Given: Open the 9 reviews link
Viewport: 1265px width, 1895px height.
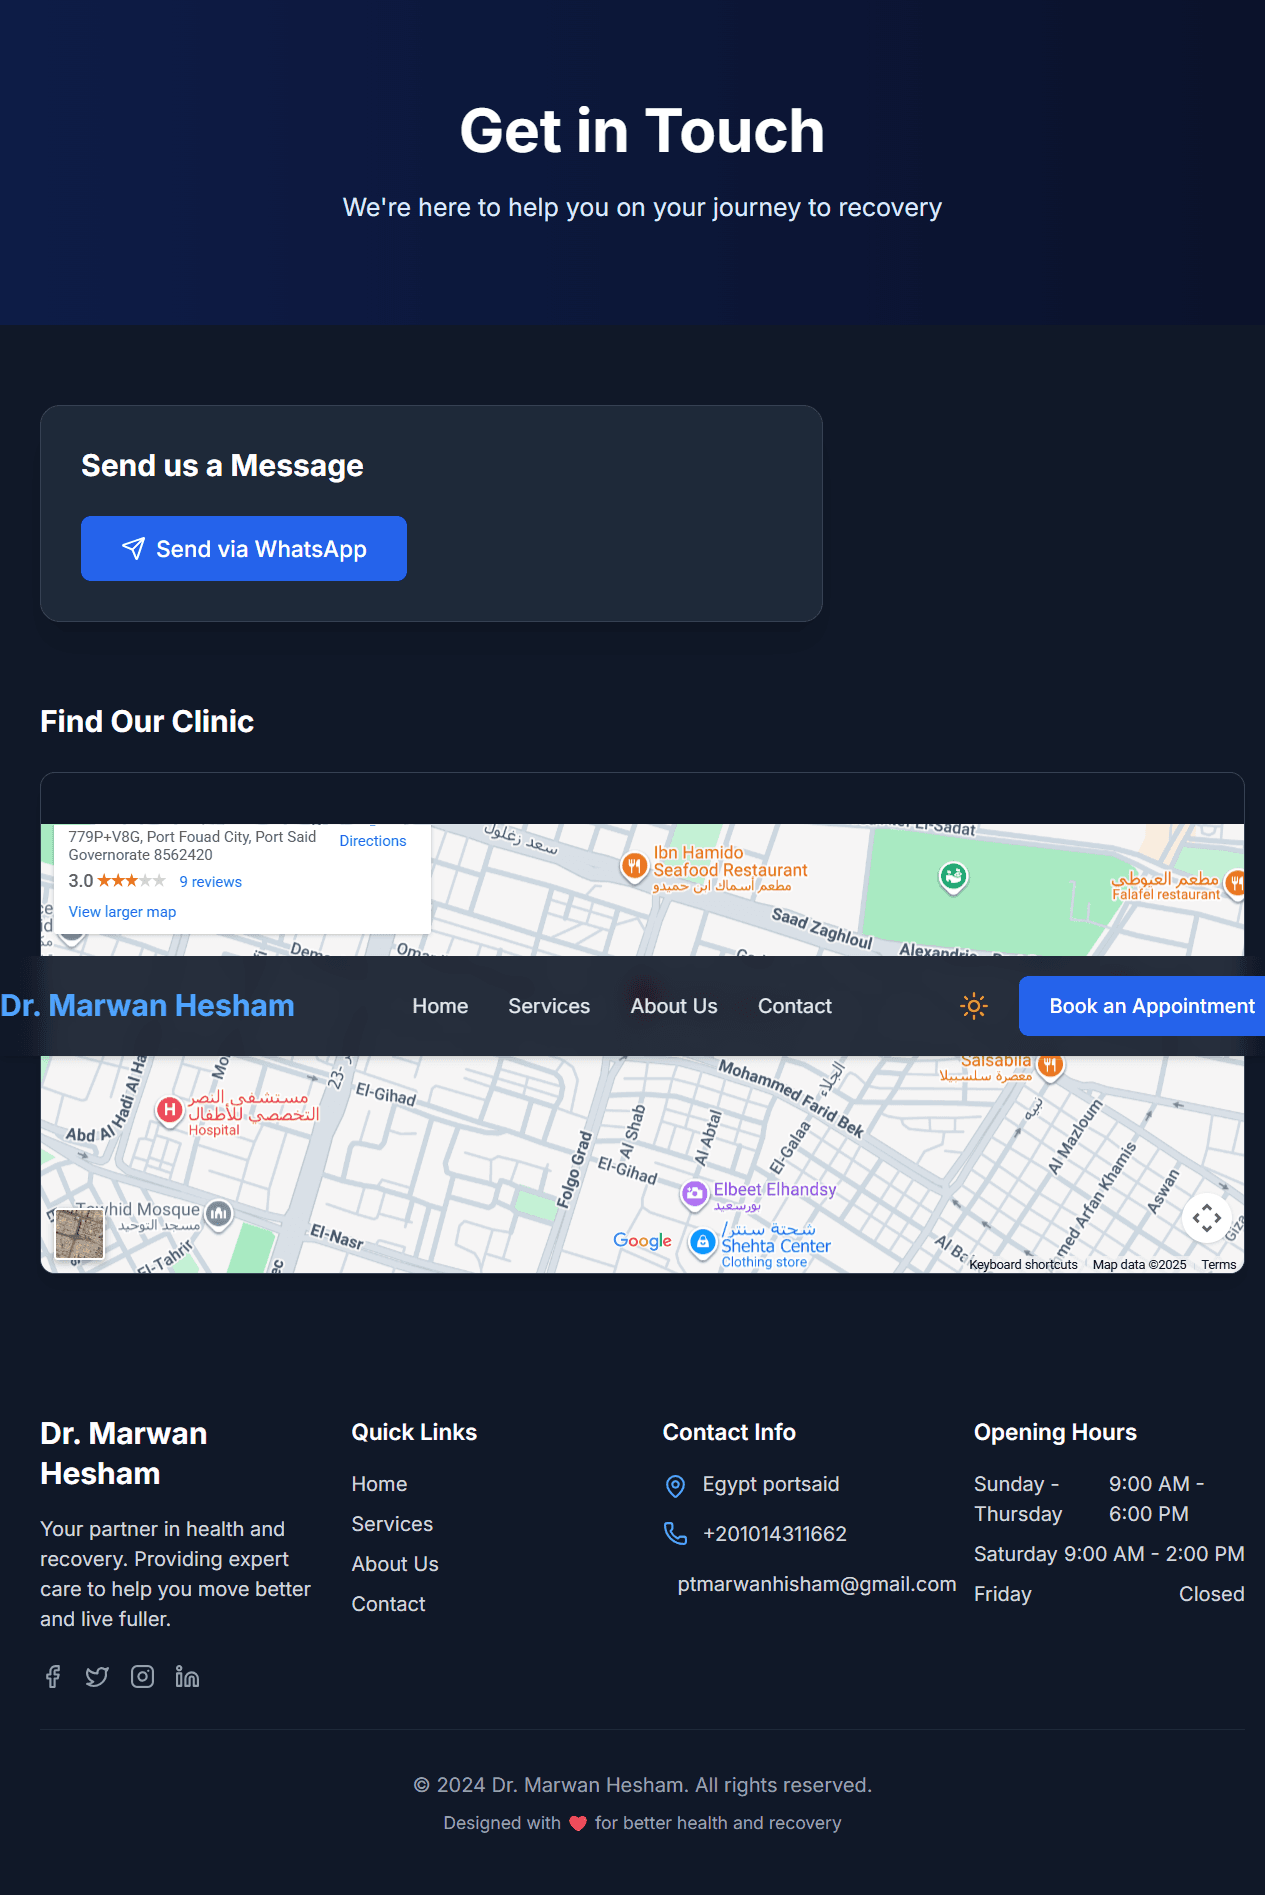Looking at the screenshot, I should (x=211, y=882).
